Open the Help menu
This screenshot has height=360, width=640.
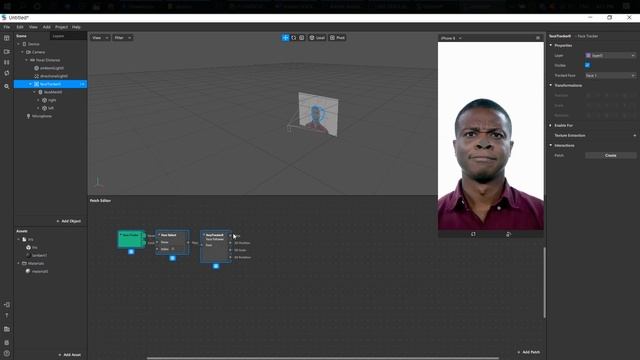click(76, 27)
